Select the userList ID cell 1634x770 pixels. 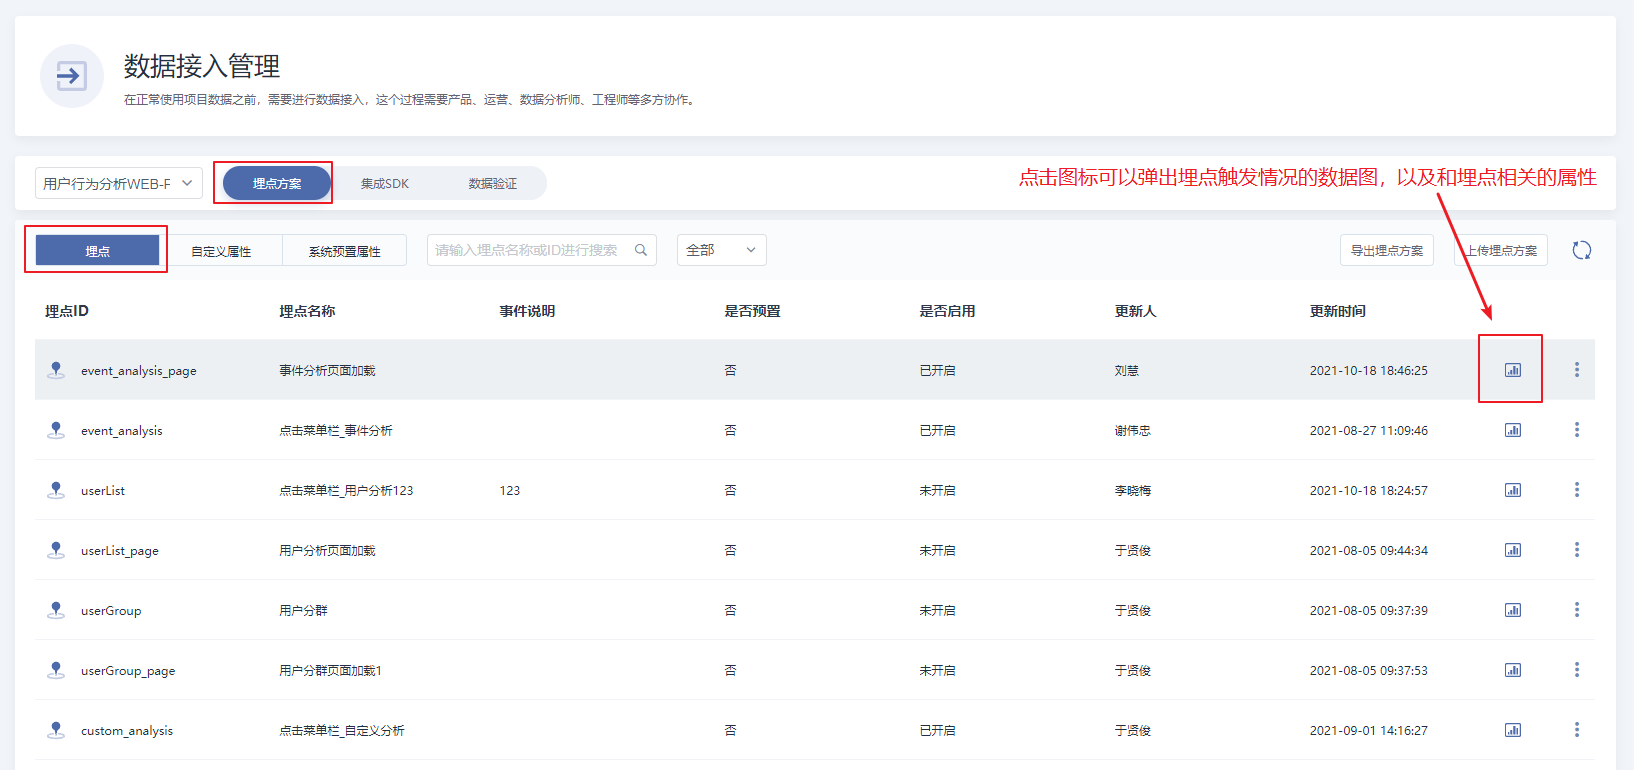103,491
